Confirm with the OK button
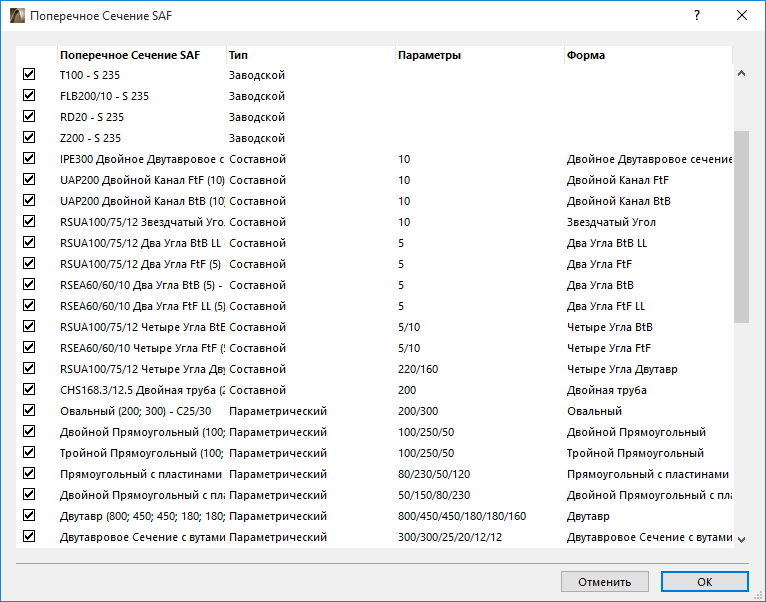The image size is (766, 602). pyautogui.click(x=704, y=582)
